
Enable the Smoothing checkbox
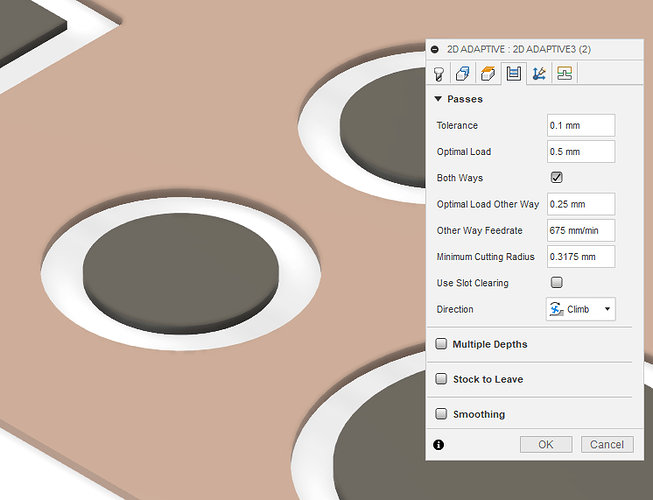[441, 414]
